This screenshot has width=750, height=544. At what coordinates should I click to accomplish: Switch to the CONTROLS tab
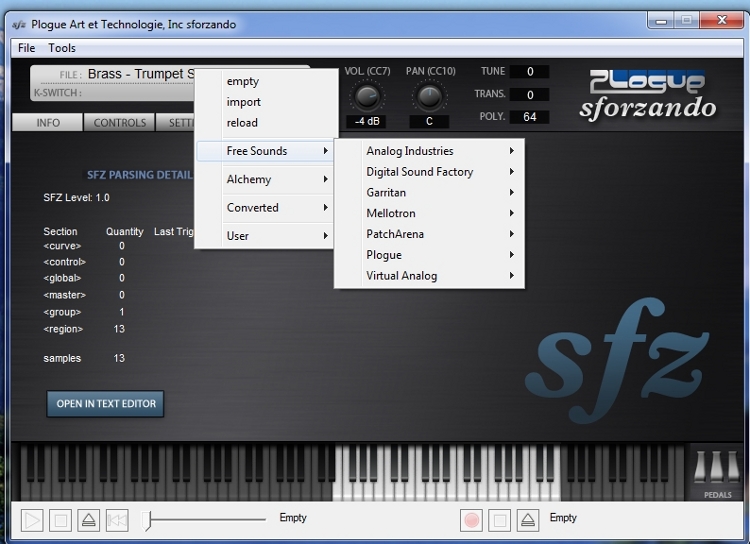coord(119,122)
